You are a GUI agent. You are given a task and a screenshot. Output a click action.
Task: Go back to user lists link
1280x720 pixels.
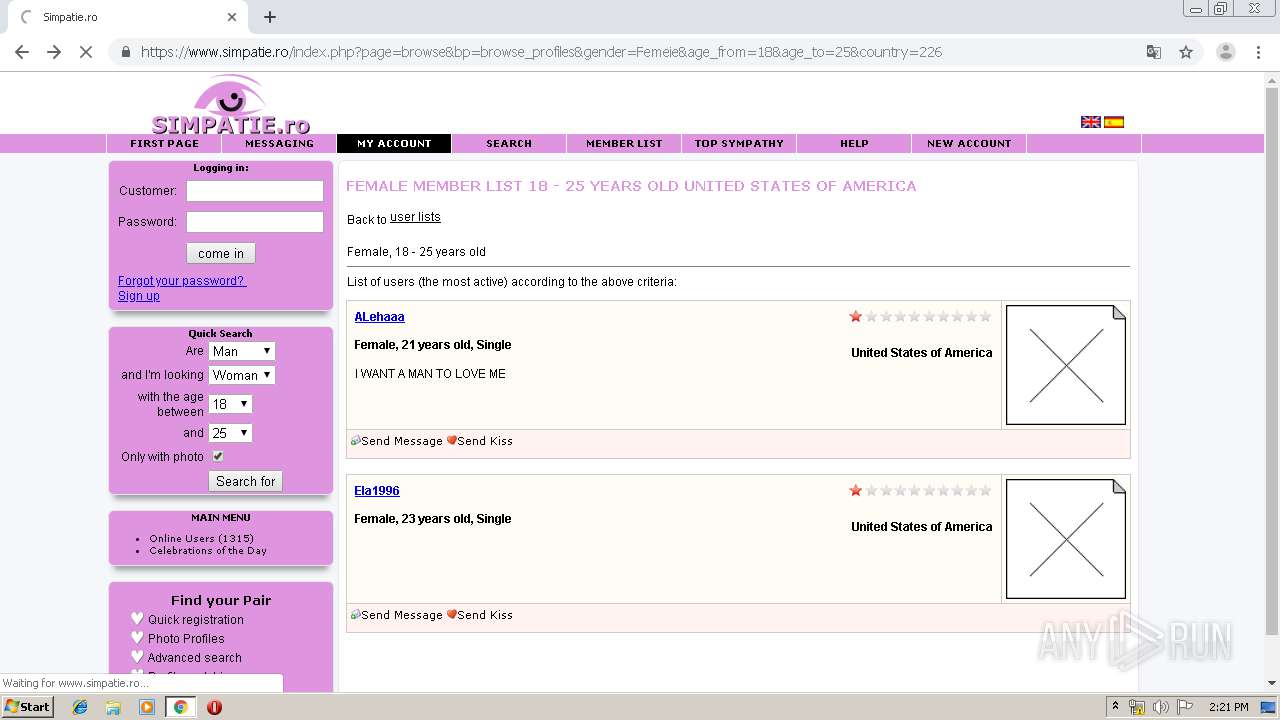[415, 217]
